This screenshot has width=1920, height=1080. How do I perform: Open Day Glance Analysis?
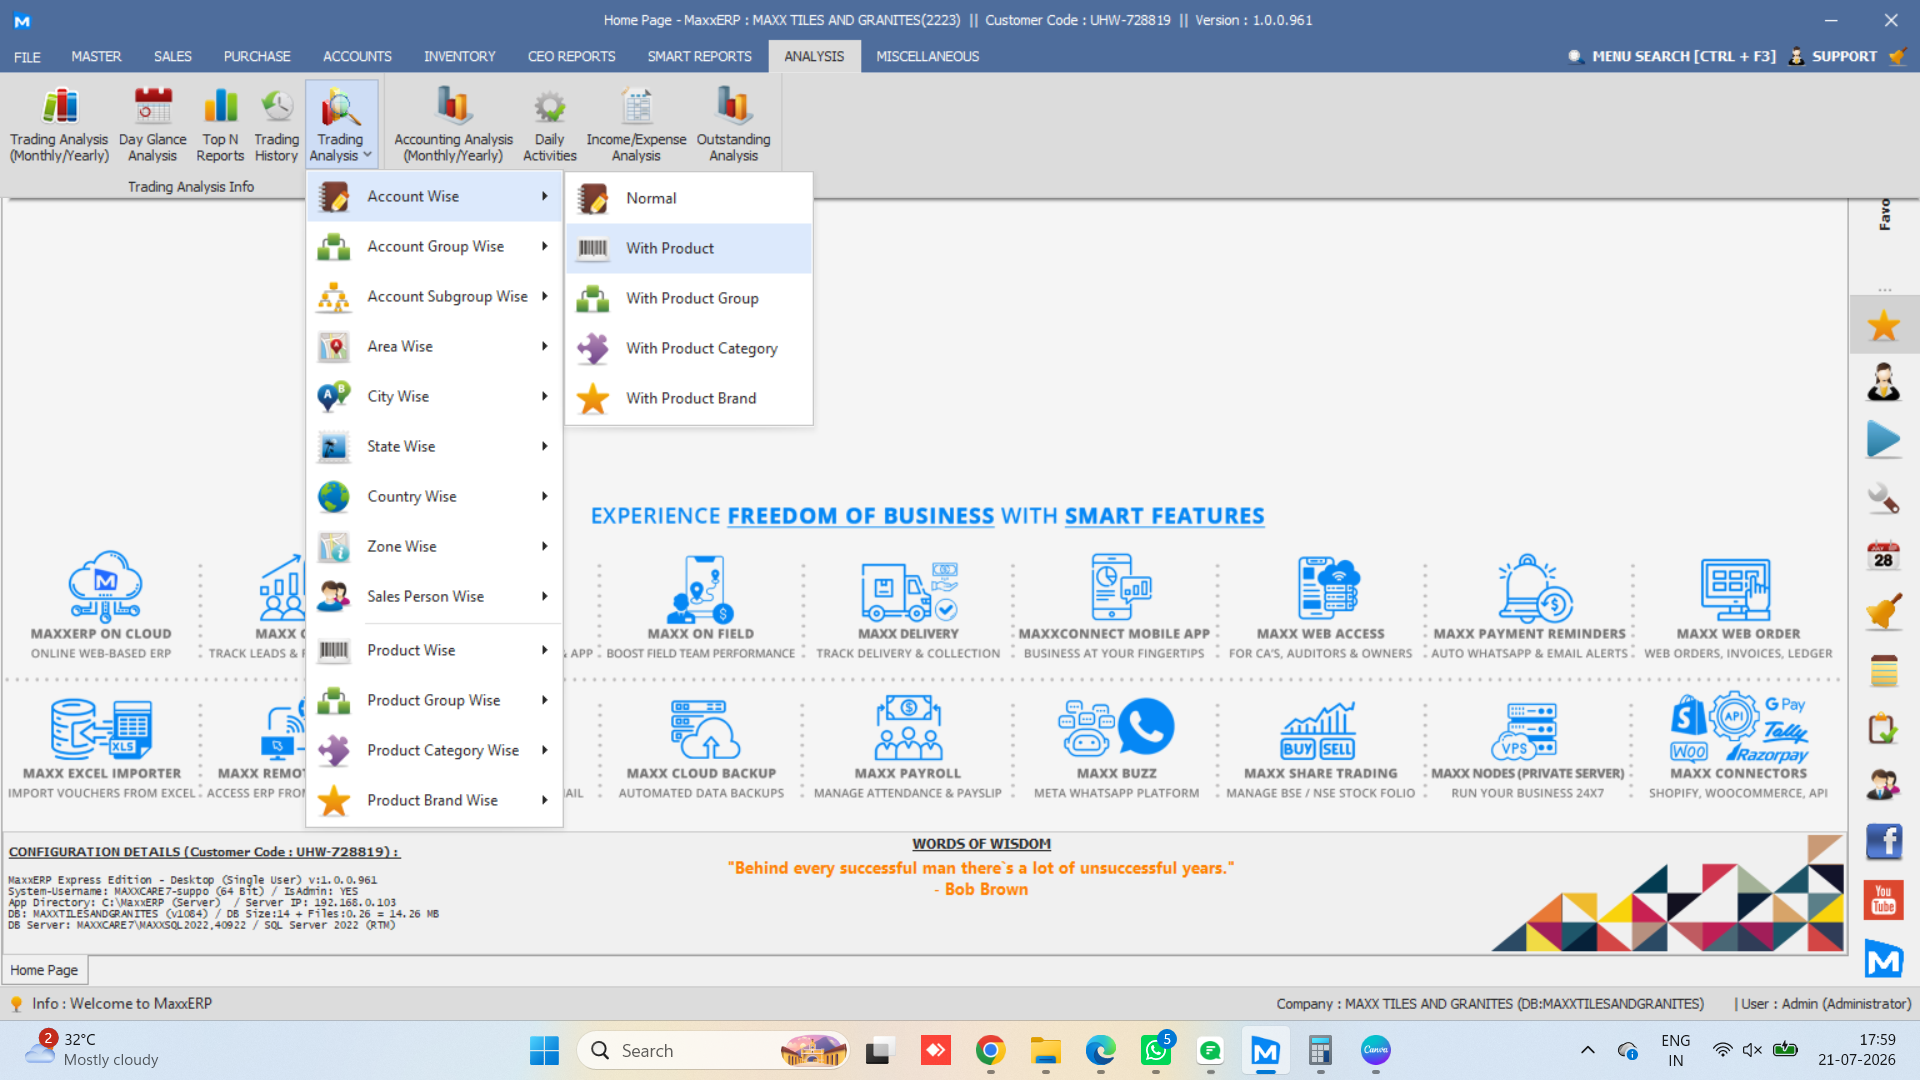(152, 125)
